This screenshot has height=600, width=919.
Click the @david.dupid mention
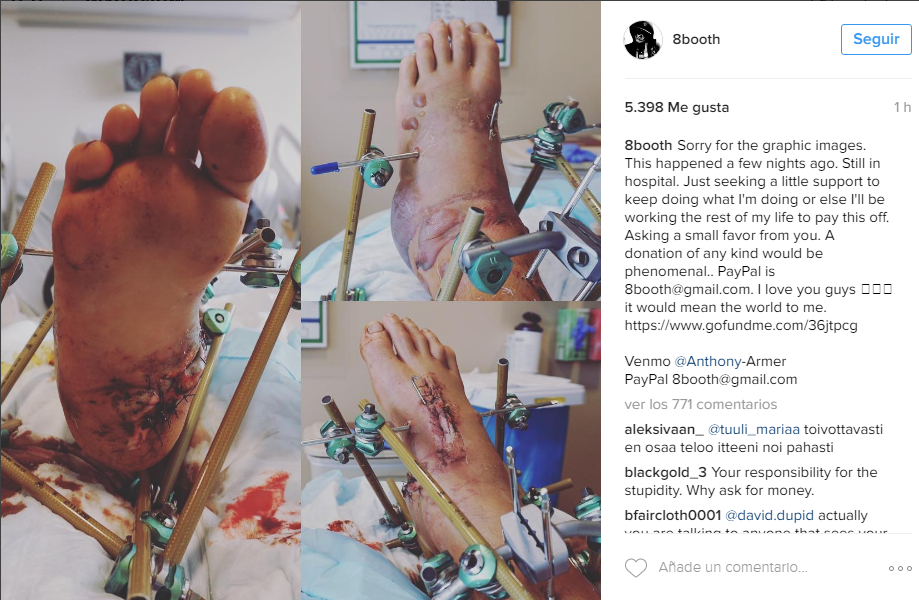click(x=770, y=516)
